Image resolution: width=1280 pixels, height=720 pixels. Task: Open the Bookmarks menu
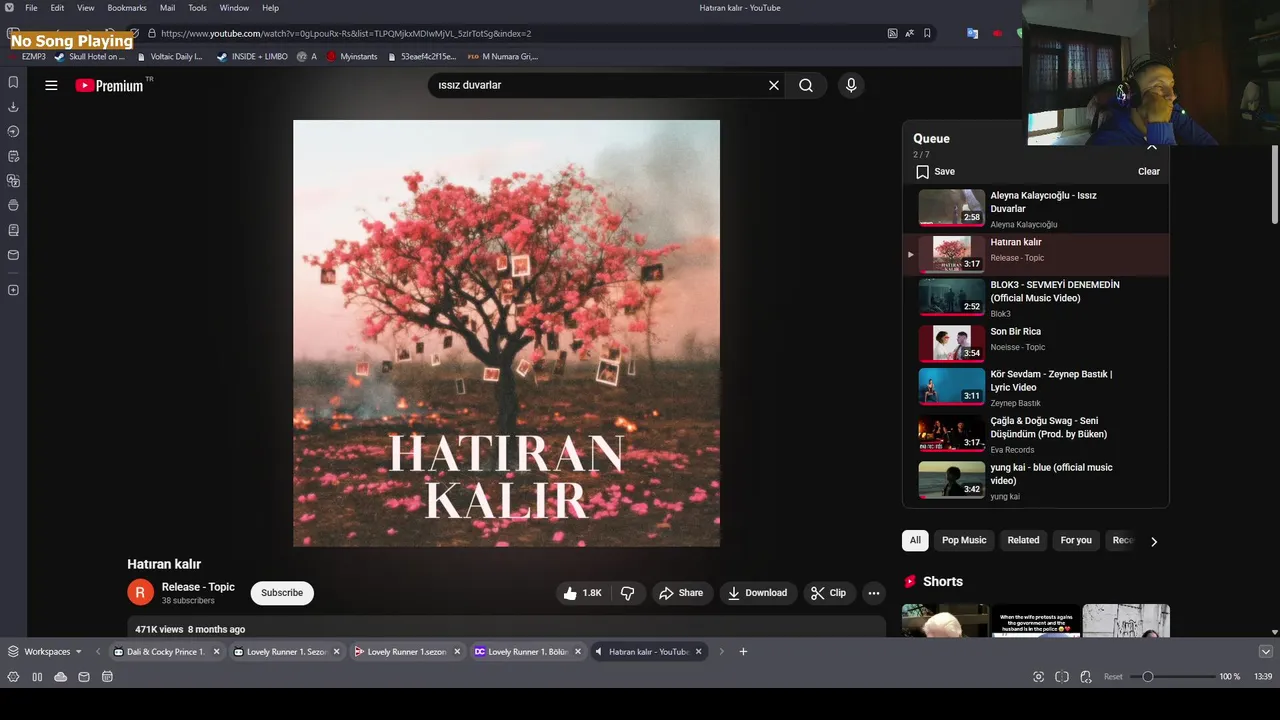127,8
